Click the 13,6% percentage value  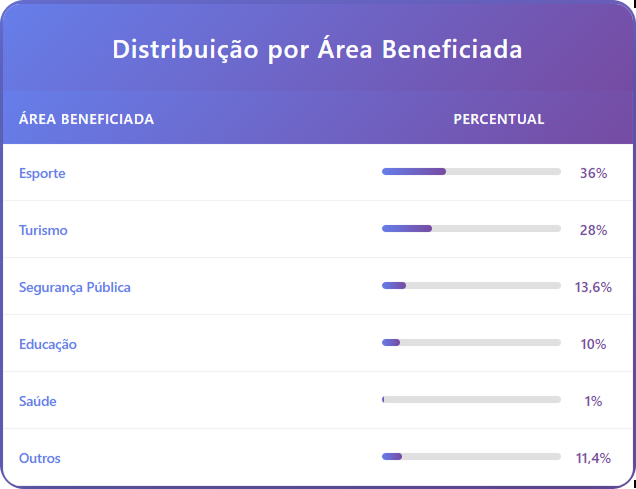593,287
